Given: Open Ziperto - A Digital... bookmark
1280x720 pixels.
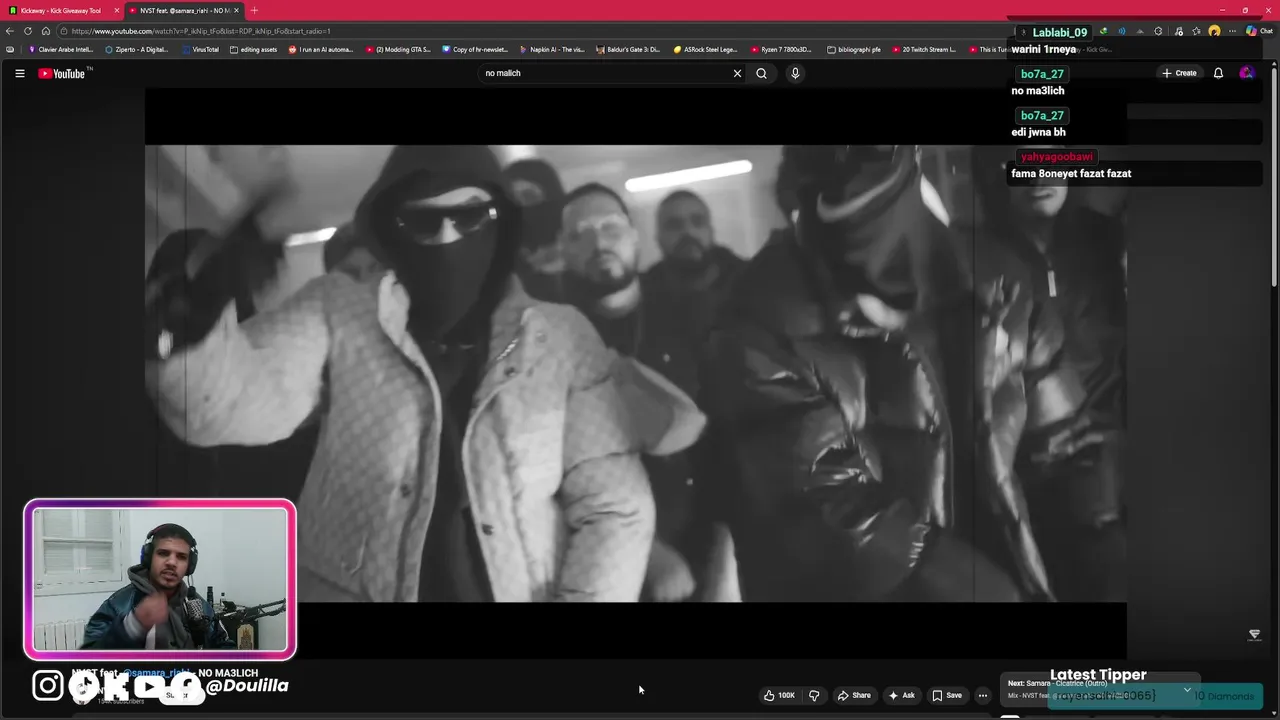Looking at the screenshot, I should (x=137, y=49).
